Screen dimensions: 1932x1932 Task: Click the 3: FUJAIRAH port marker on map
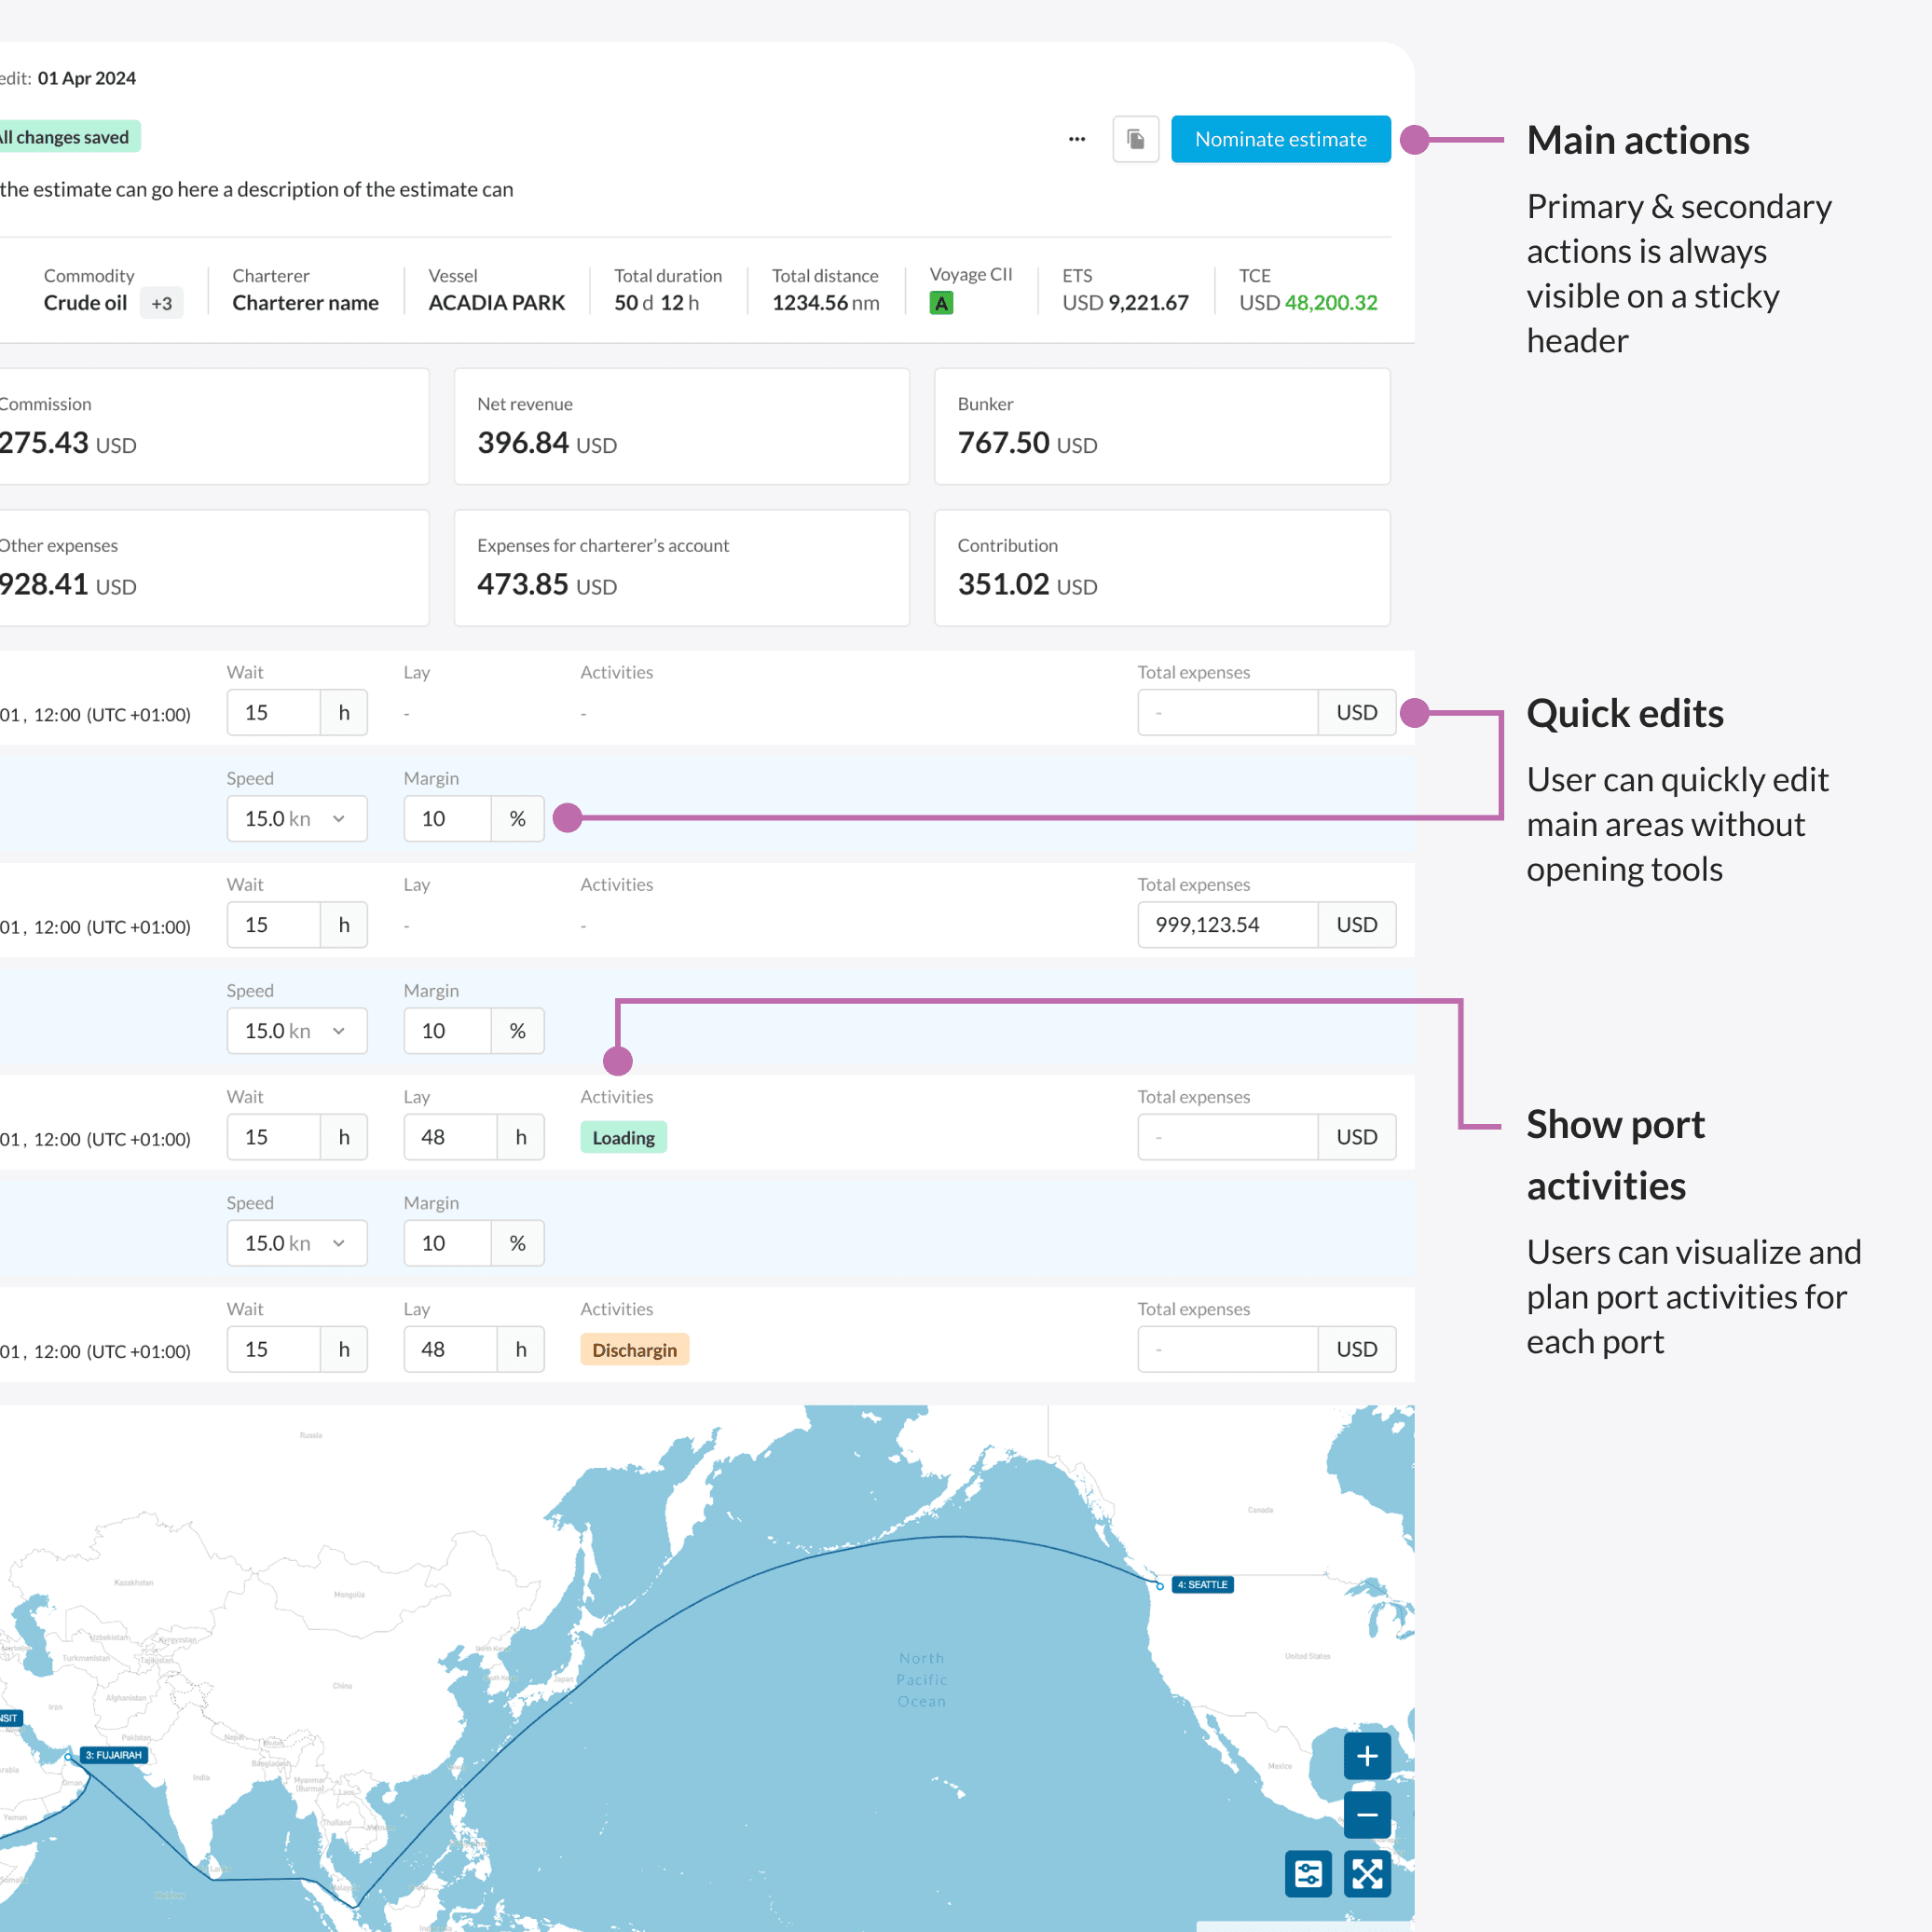click(x=114, y=1755)
